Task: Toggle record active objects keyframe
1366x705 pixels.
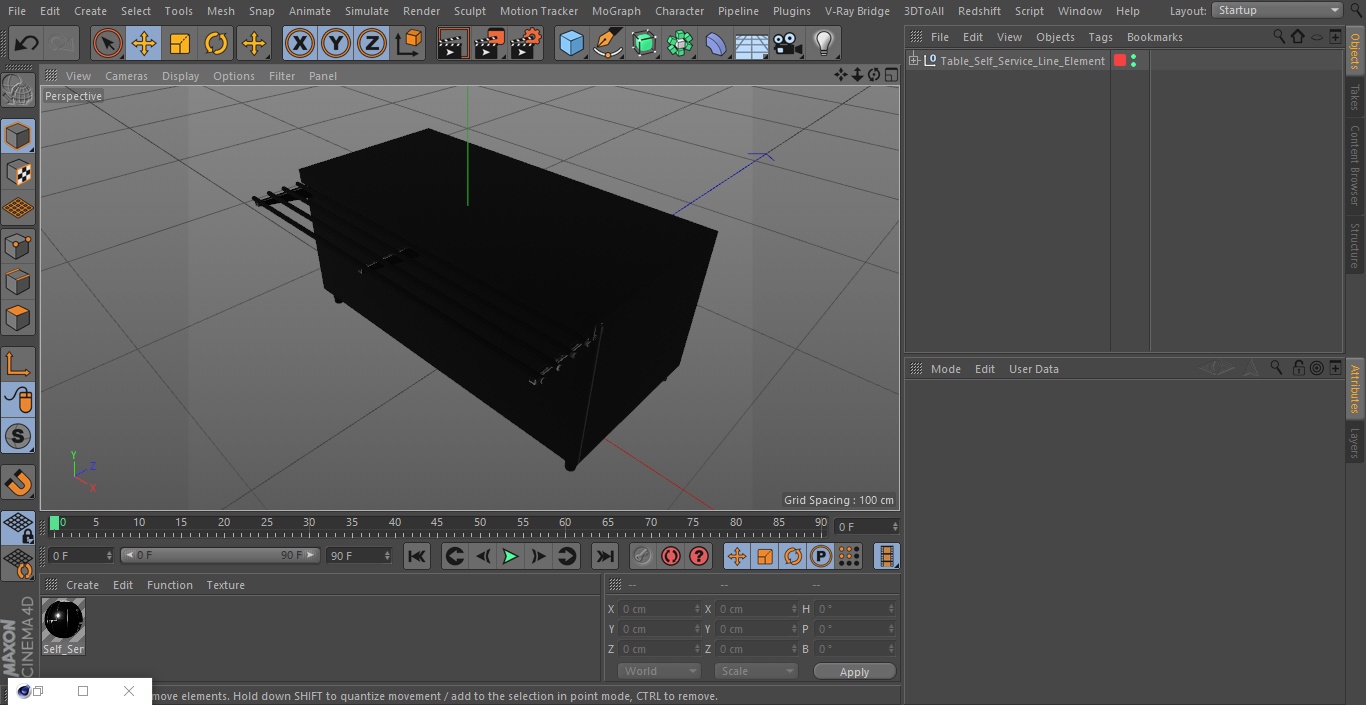Action: tap(643, 556)
